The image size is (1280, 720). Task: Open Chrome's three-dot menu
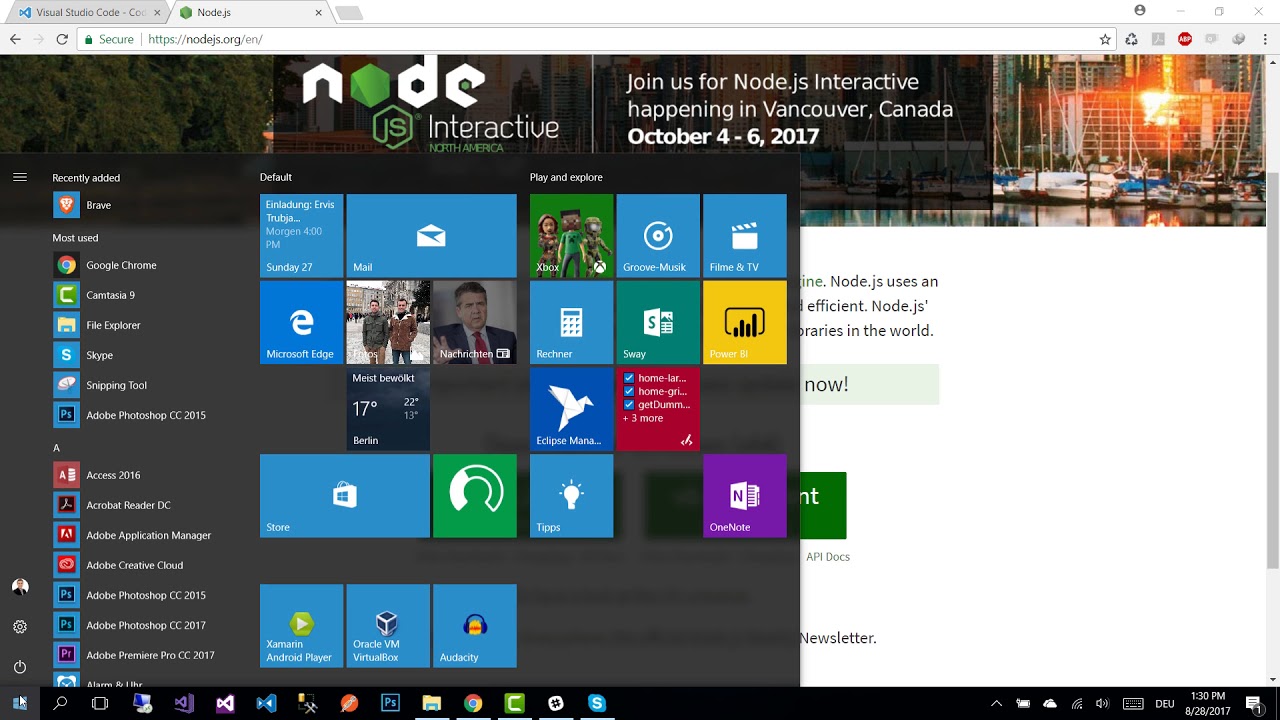tap(1265, 39)
